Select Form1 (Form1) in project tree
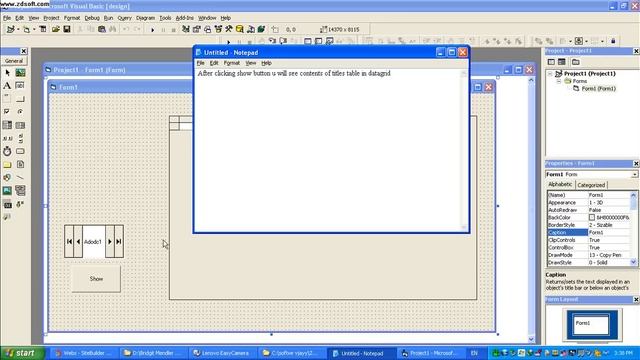The height and width of the screenshot is (360, 640). pos(598,89)
